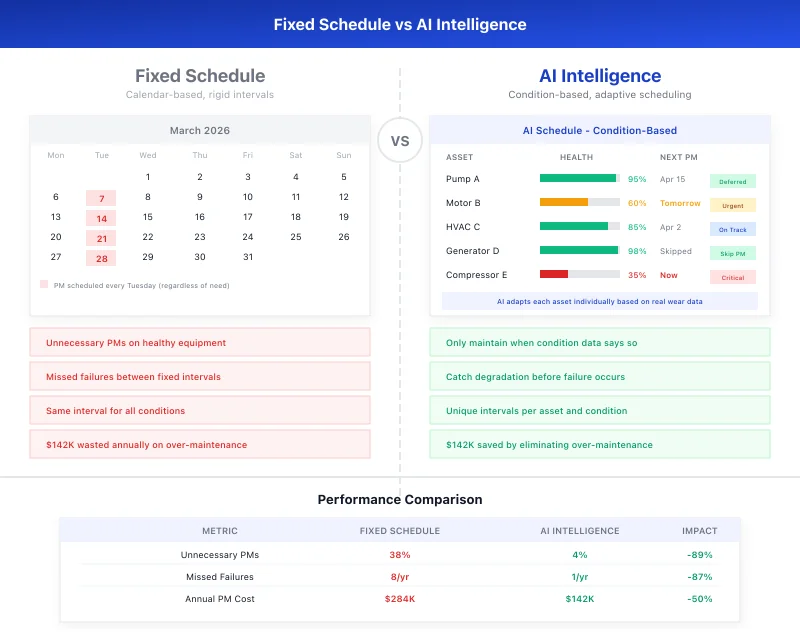Open the March 2026 month selector
The width and height of the screenshot is (800, 640).
(x=199, y=130)
